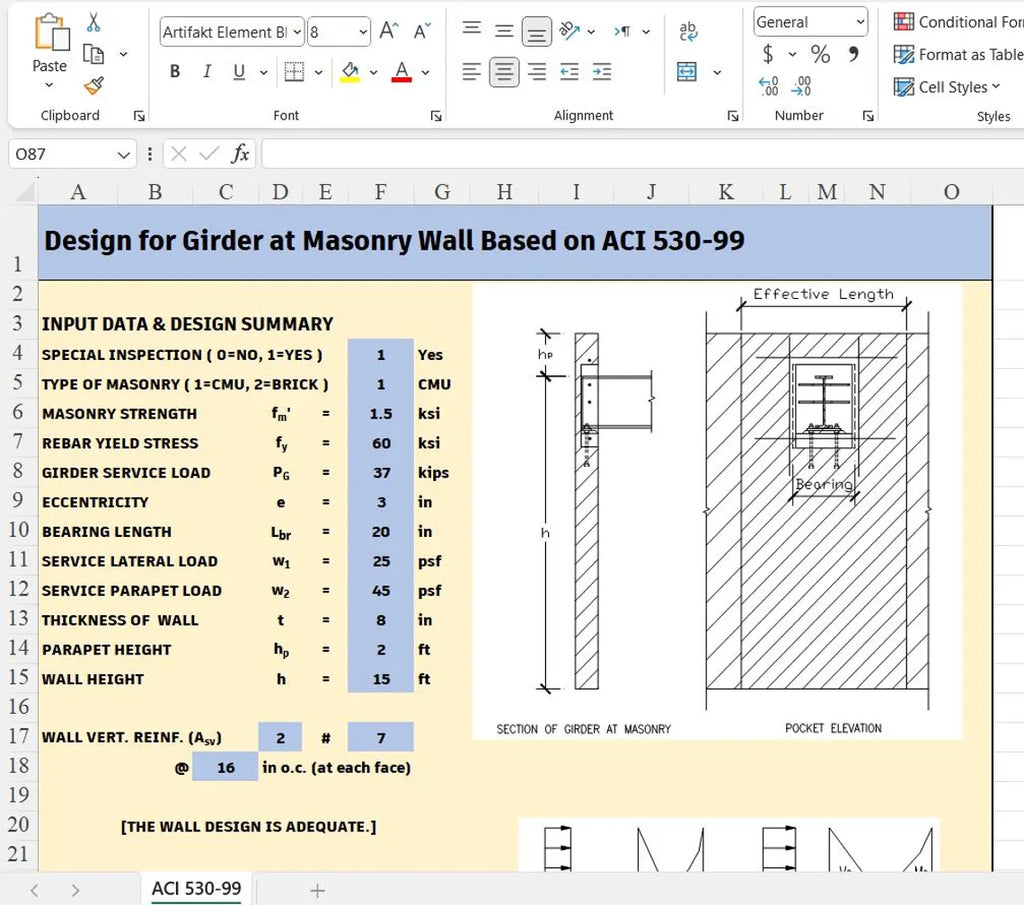The image size is (1024, 905).
Task: Select column F header
Action: tap(381, 191)
